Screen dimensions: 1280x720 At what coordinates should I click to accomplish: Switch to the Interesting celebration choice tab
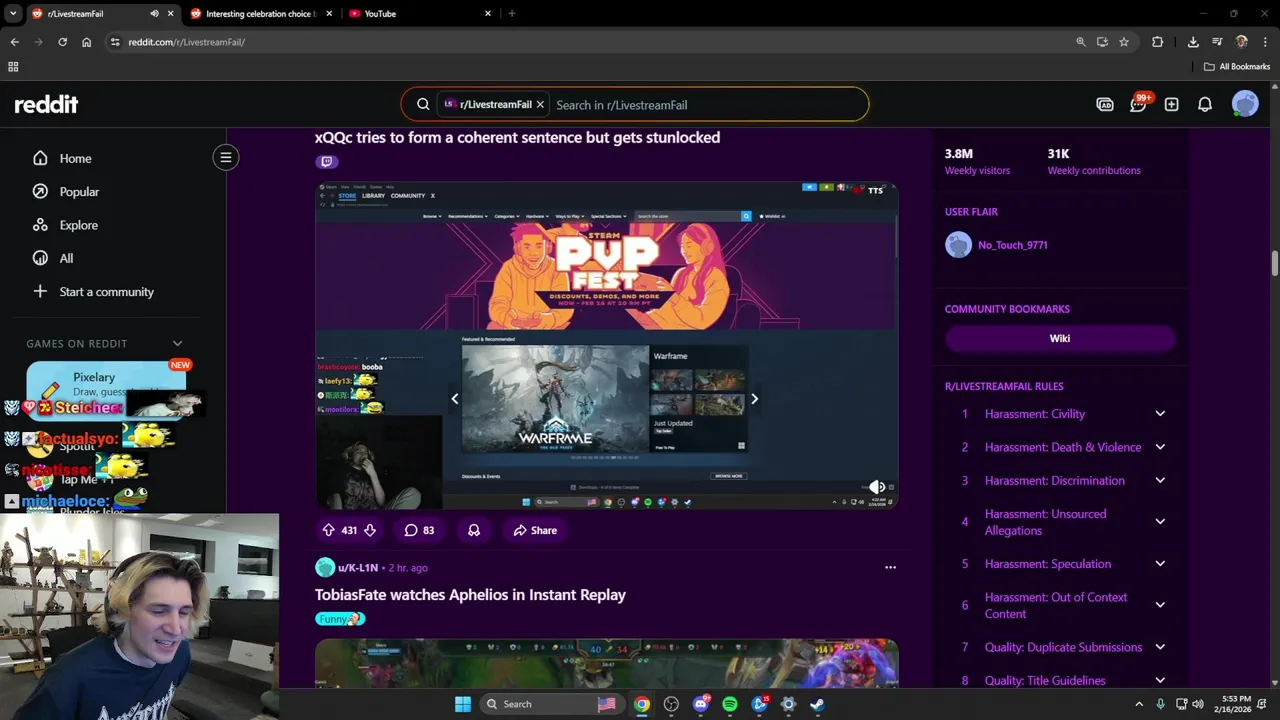[x=260, y=14]
